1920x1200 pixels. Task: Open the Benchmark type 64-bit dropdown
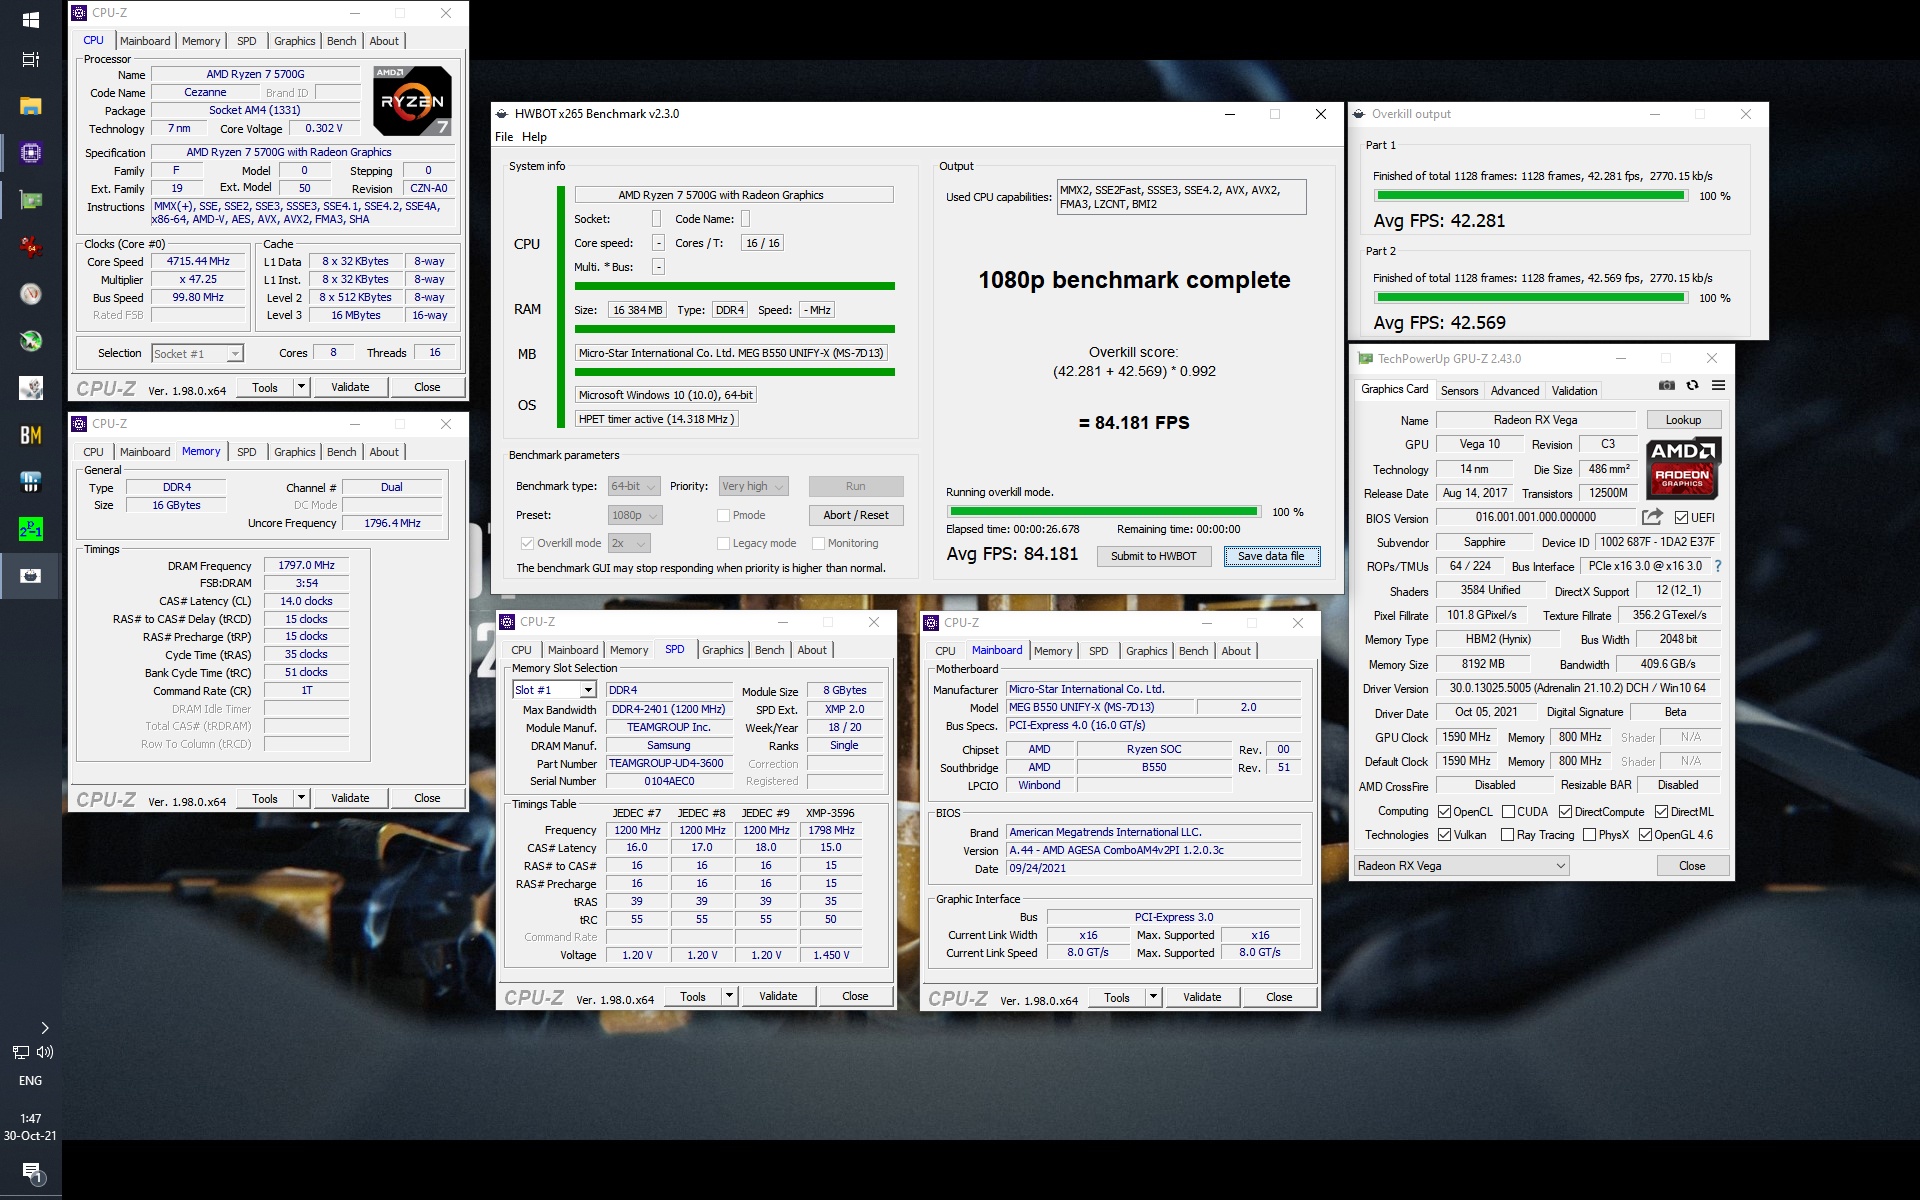point(634,487)
